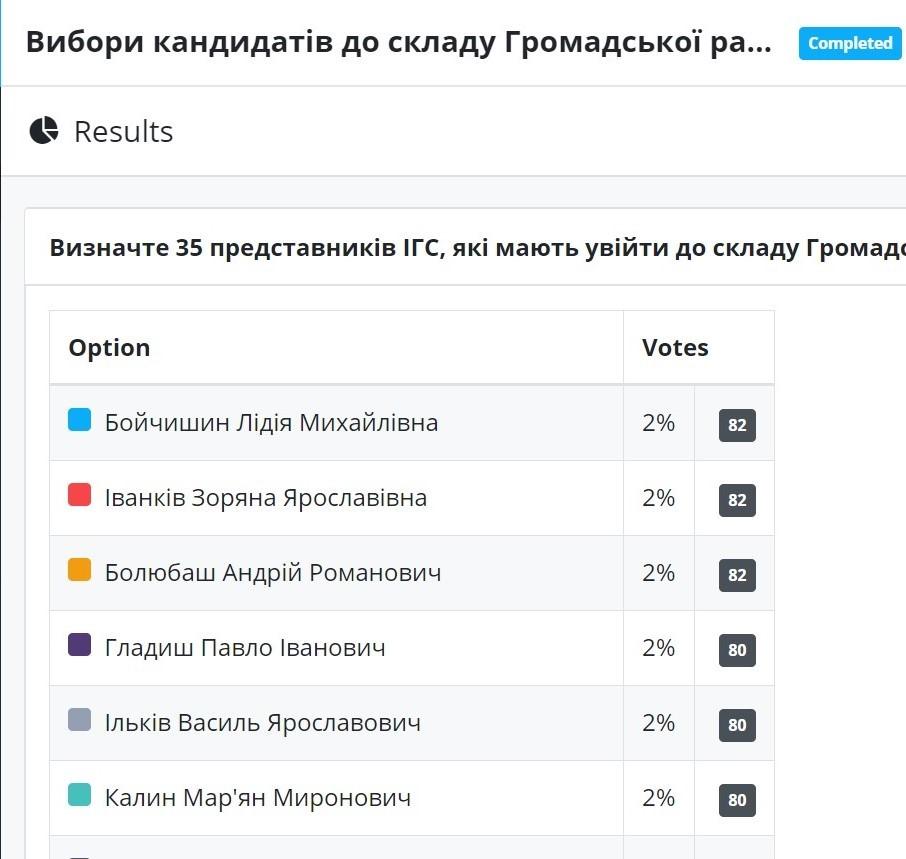The image size is (906, 859).
Task: Click the orange swatch beside Болюбаш Андрій Романович
Action: click(80, 570)
